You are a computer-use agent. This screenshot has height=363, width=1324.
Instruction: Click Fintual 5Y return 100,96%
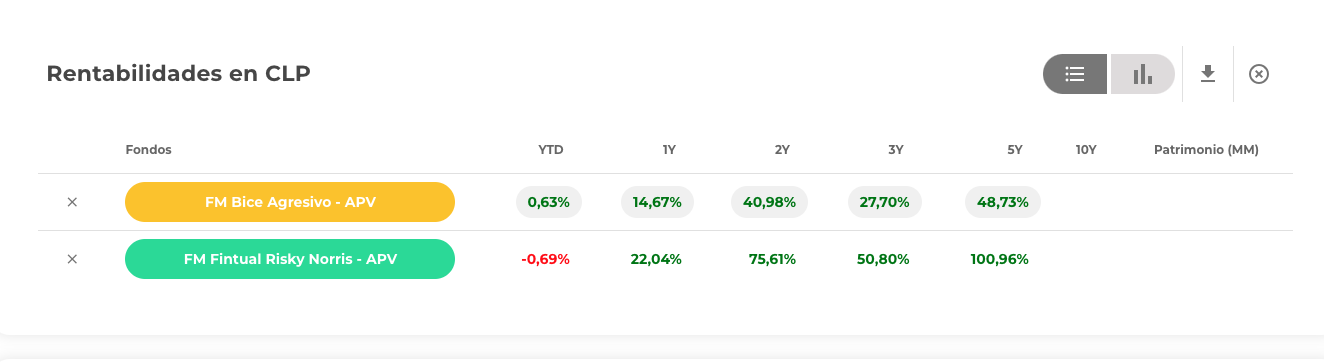tap(999, 259)
